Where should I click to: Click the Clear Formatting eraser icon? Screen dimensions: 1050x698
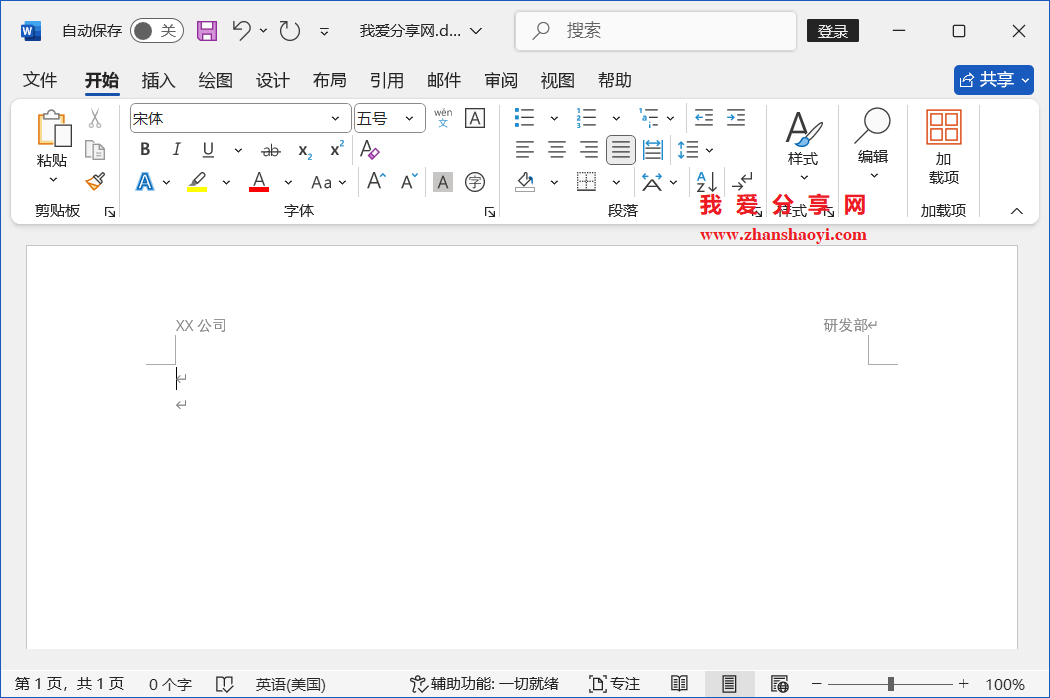point(370,149)
